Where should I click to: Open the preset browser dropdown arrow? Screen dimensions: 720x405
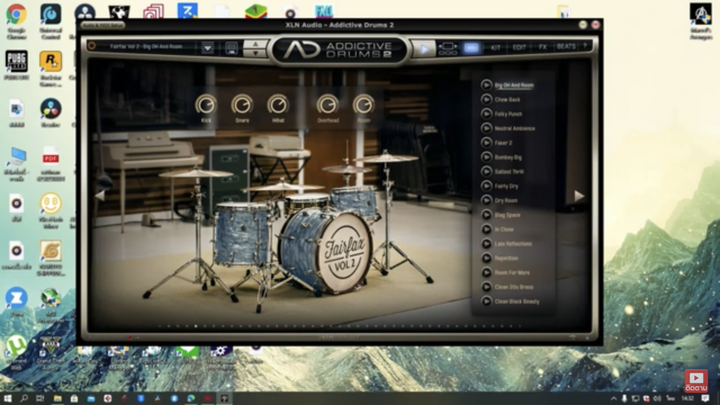[208, 47]
